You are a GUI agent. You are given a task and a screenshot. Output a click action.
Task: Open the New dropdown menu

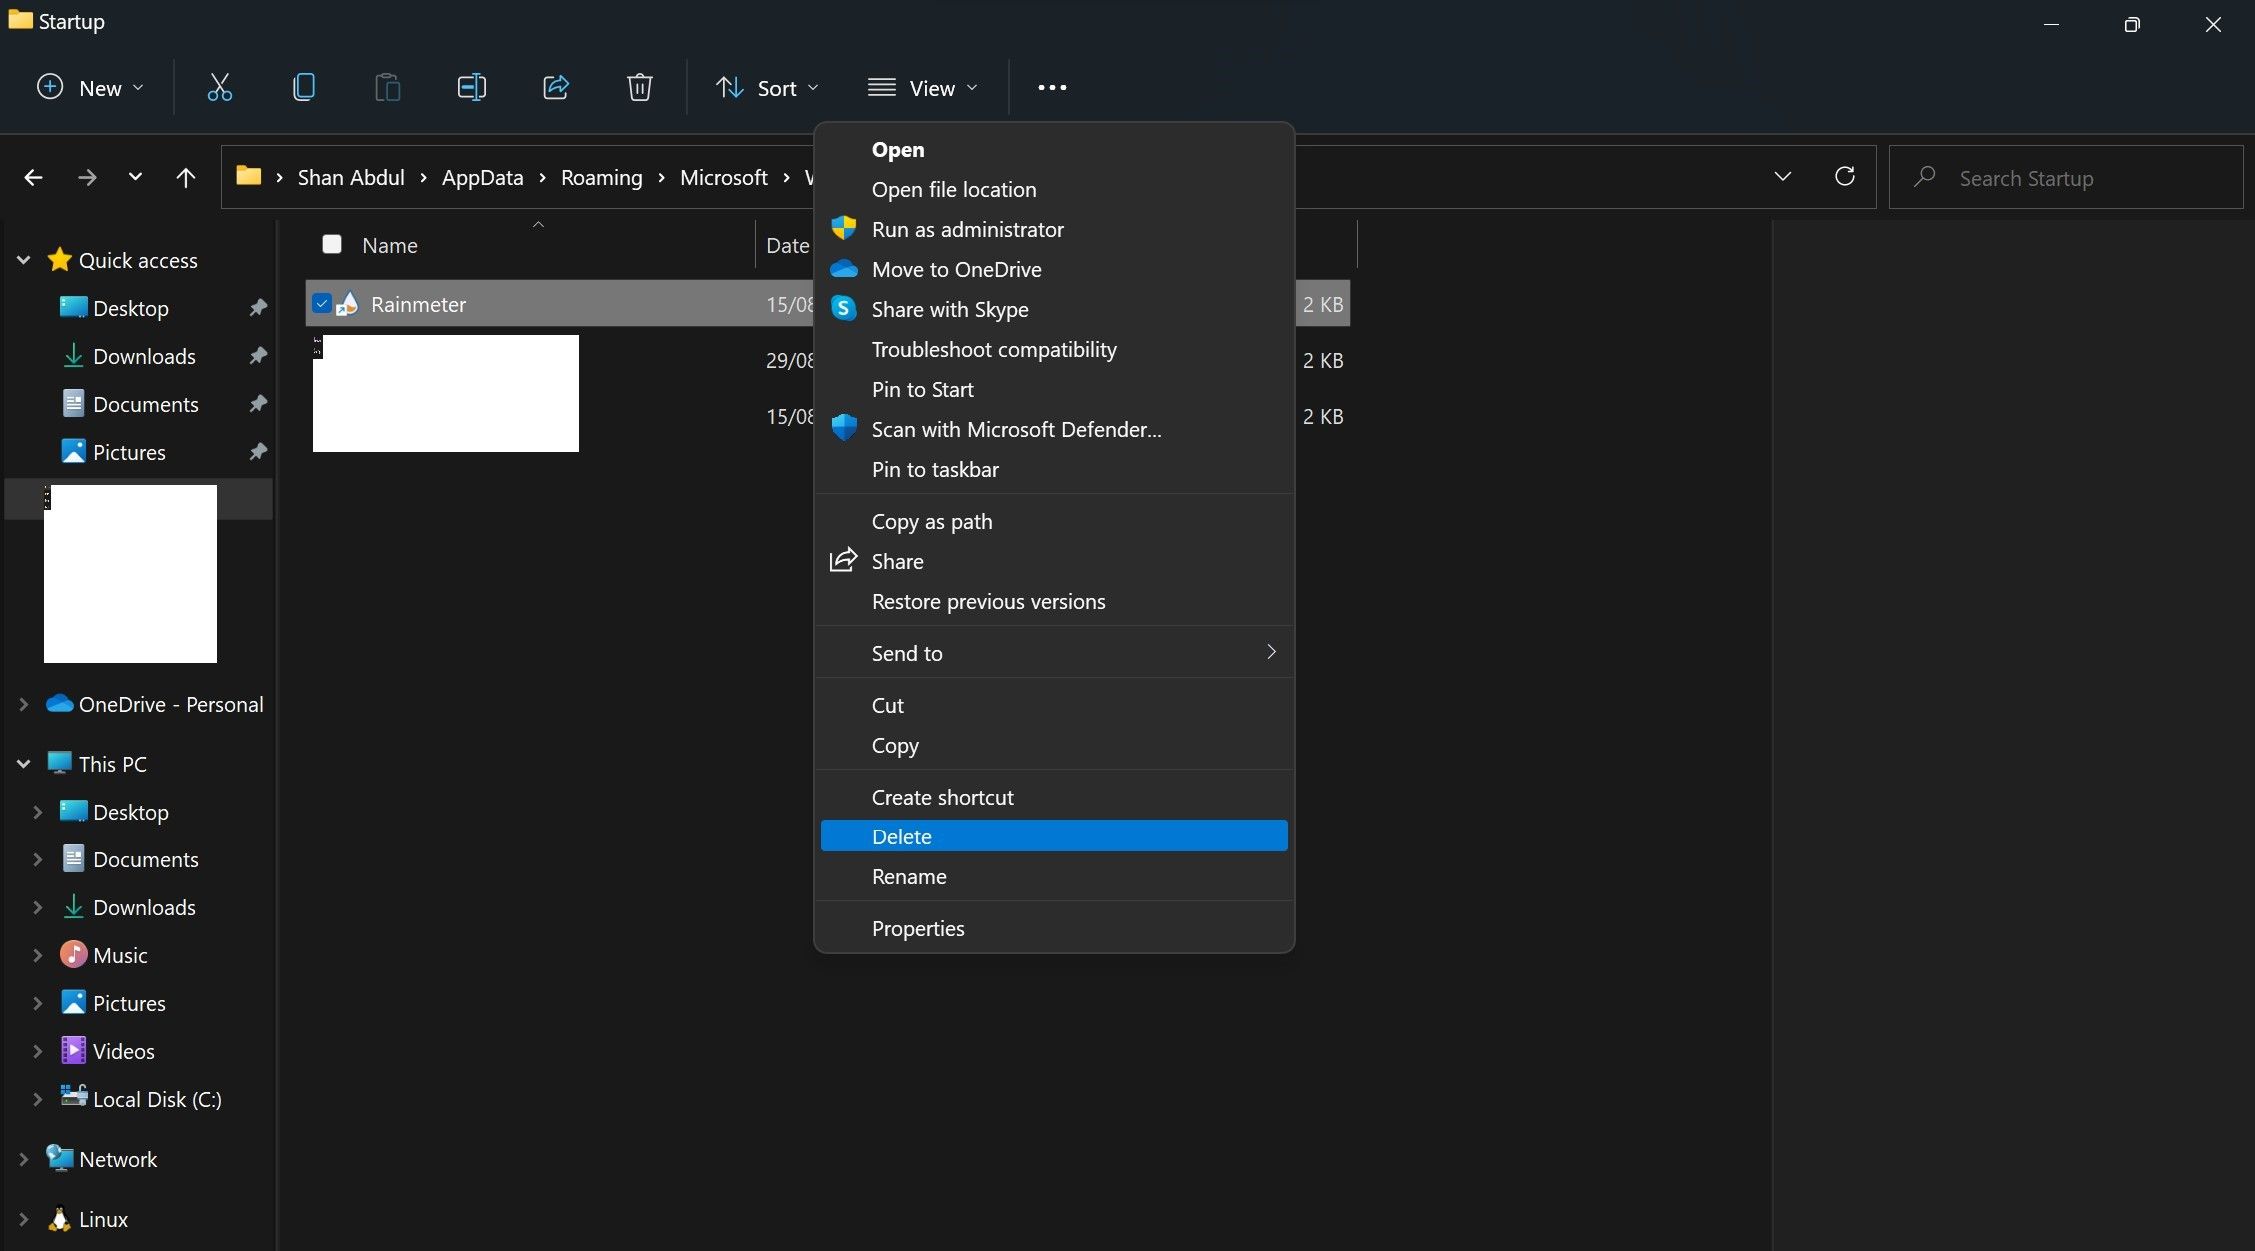point(90,88)
